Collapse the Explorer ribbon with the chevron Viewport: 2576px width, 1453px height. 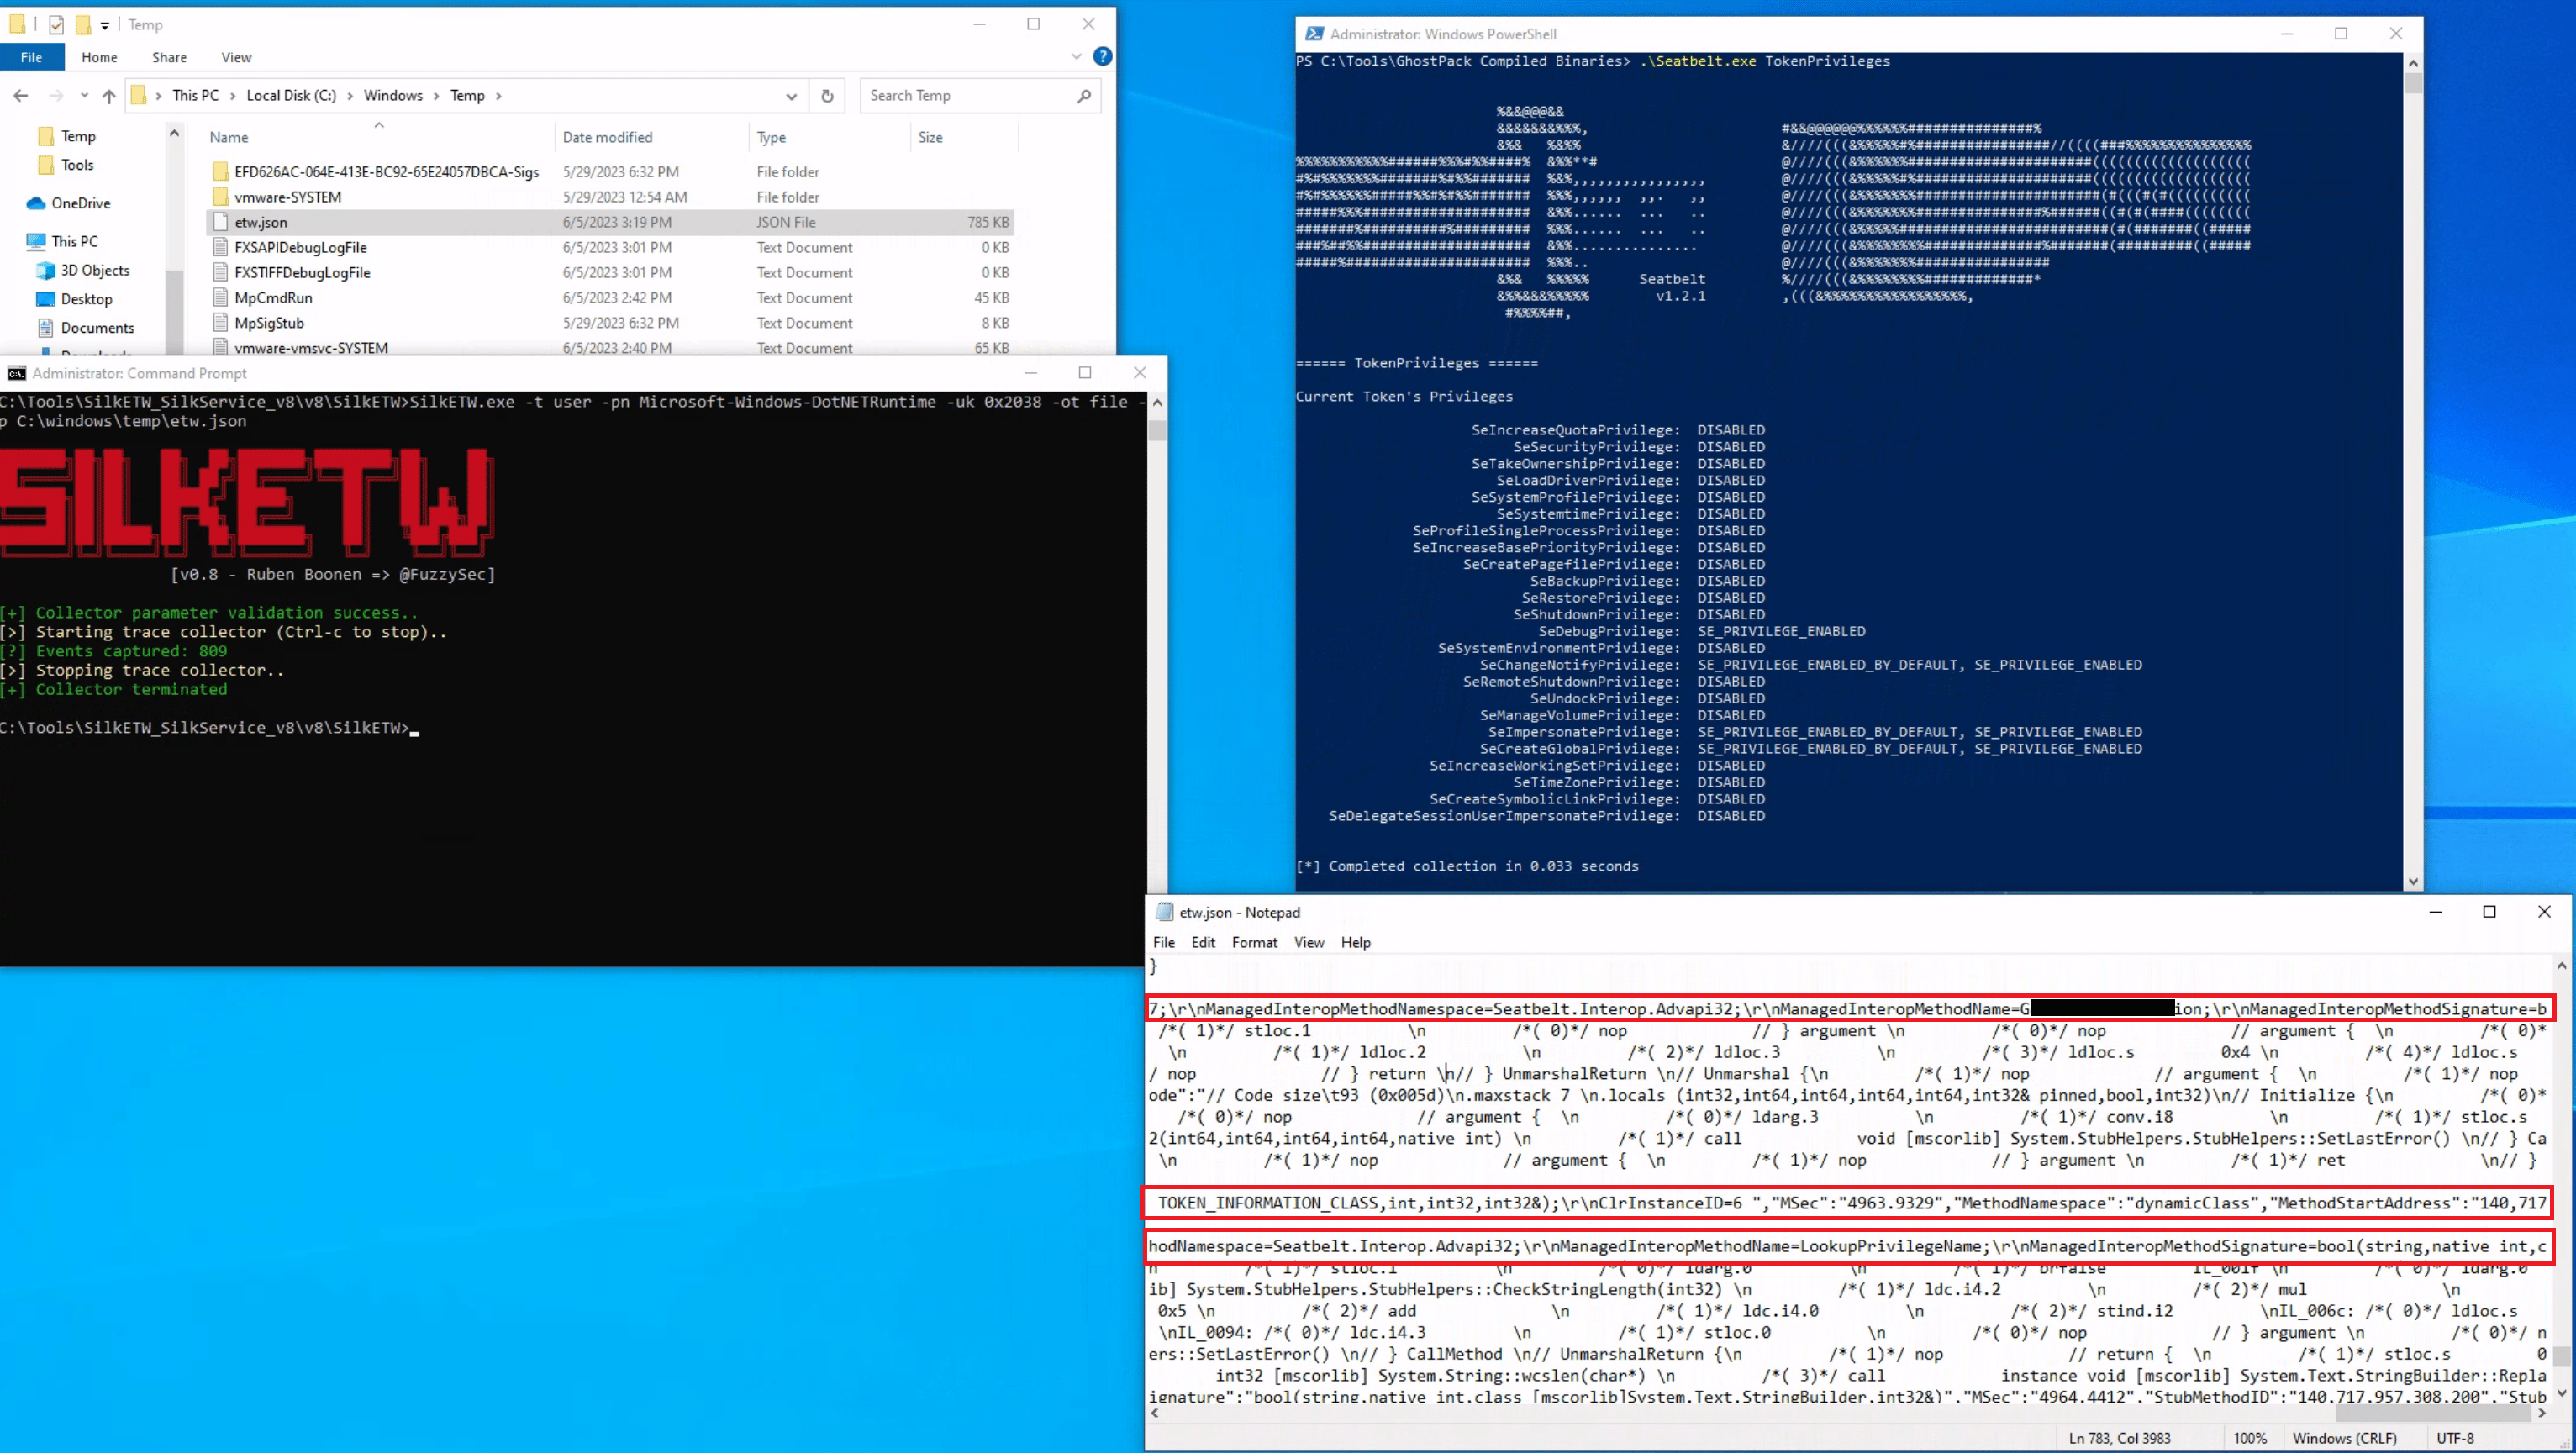point(1076,57)
